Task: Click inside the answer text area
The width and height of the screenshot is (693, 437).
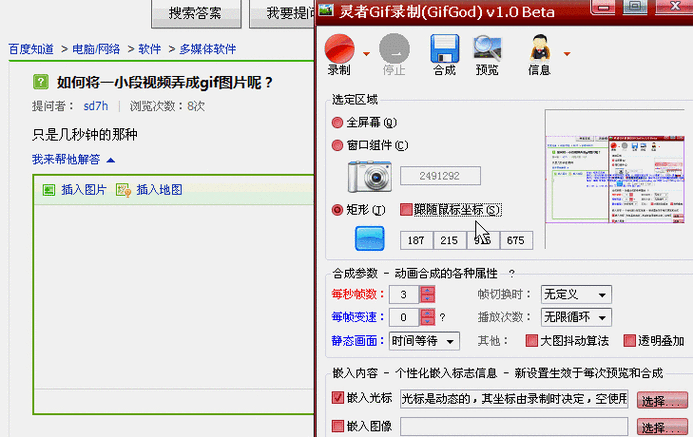Action: click(x=174, y=296)
